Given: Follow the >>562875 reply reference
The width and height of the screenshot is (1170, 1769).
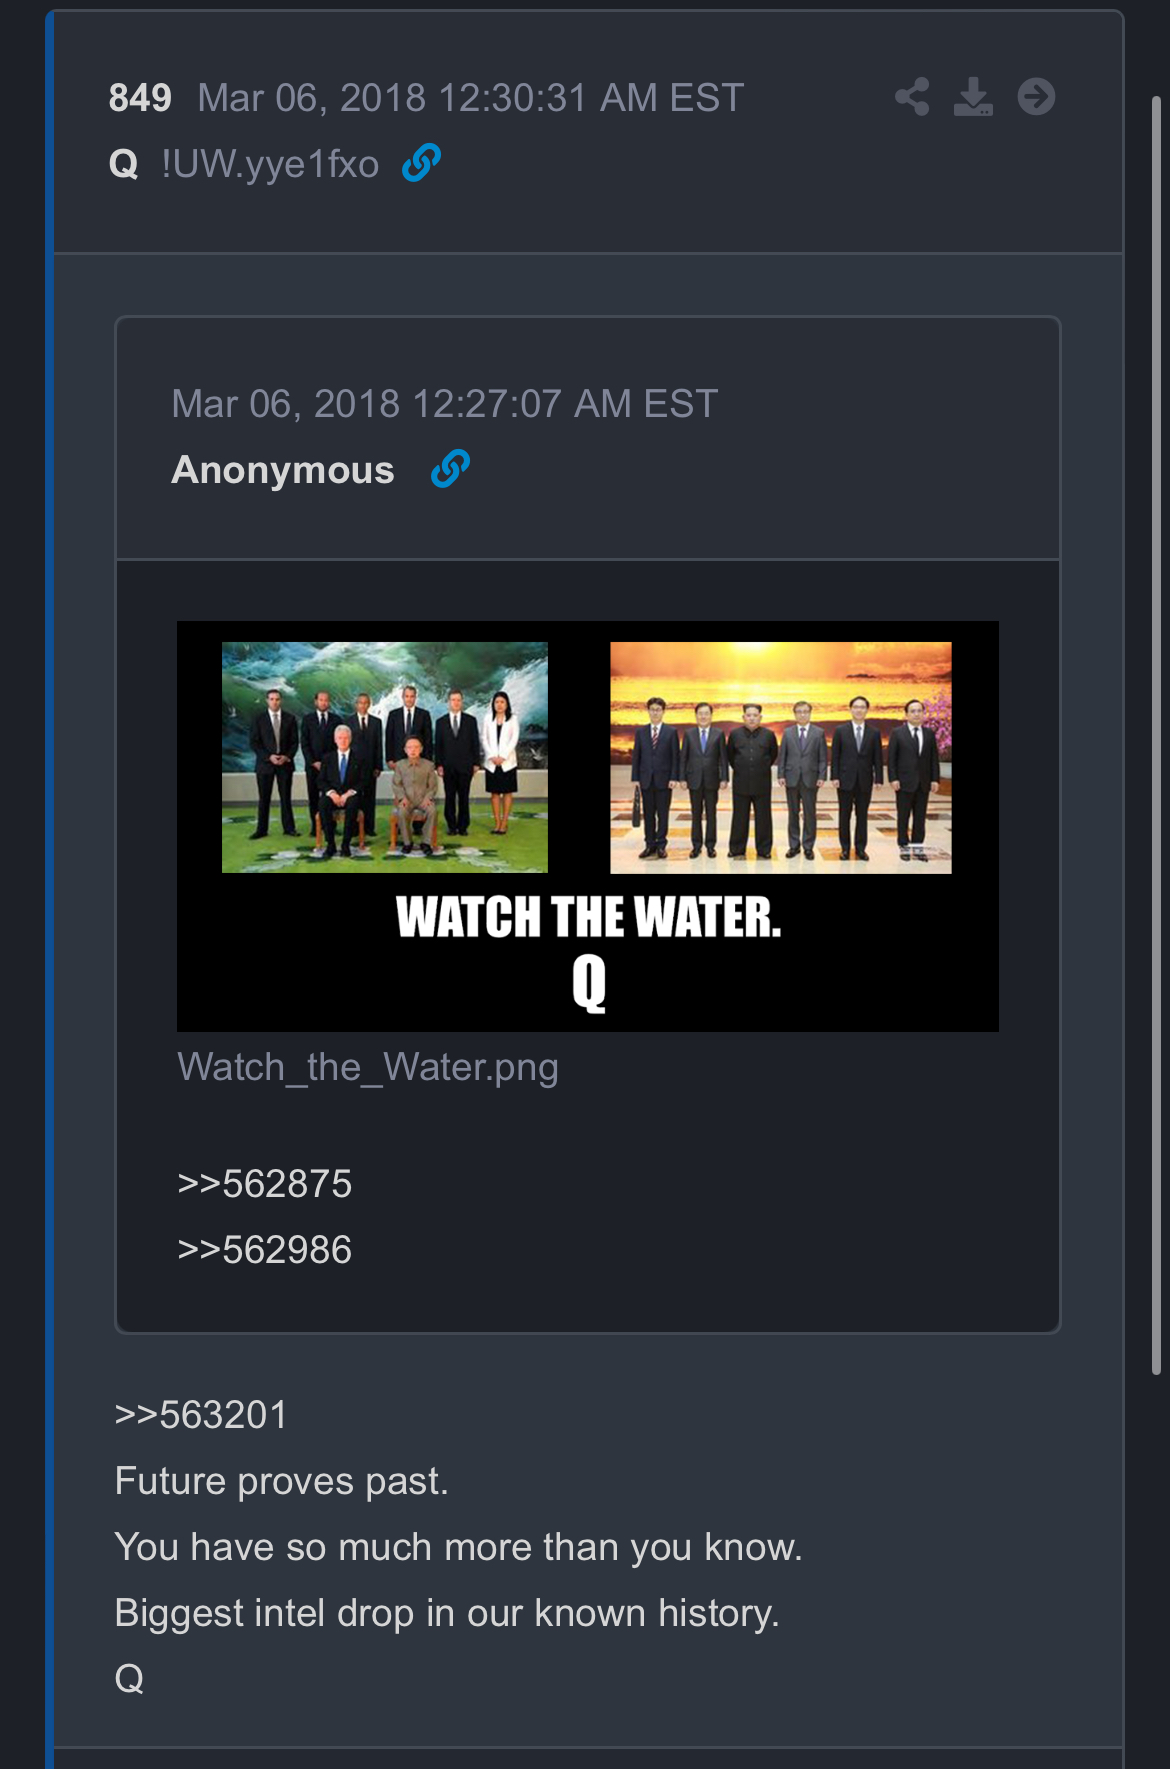Looking at the screenshot, I should [265, 1183].
